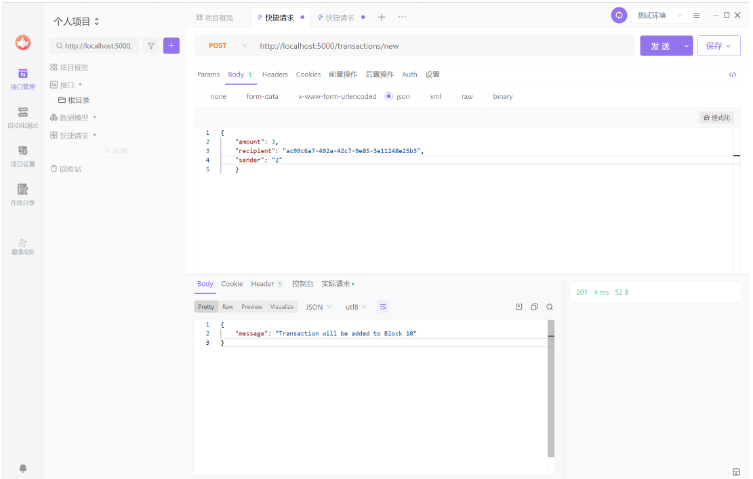Click the 格式化 format button
753x479 pixels.
point(717,118)
